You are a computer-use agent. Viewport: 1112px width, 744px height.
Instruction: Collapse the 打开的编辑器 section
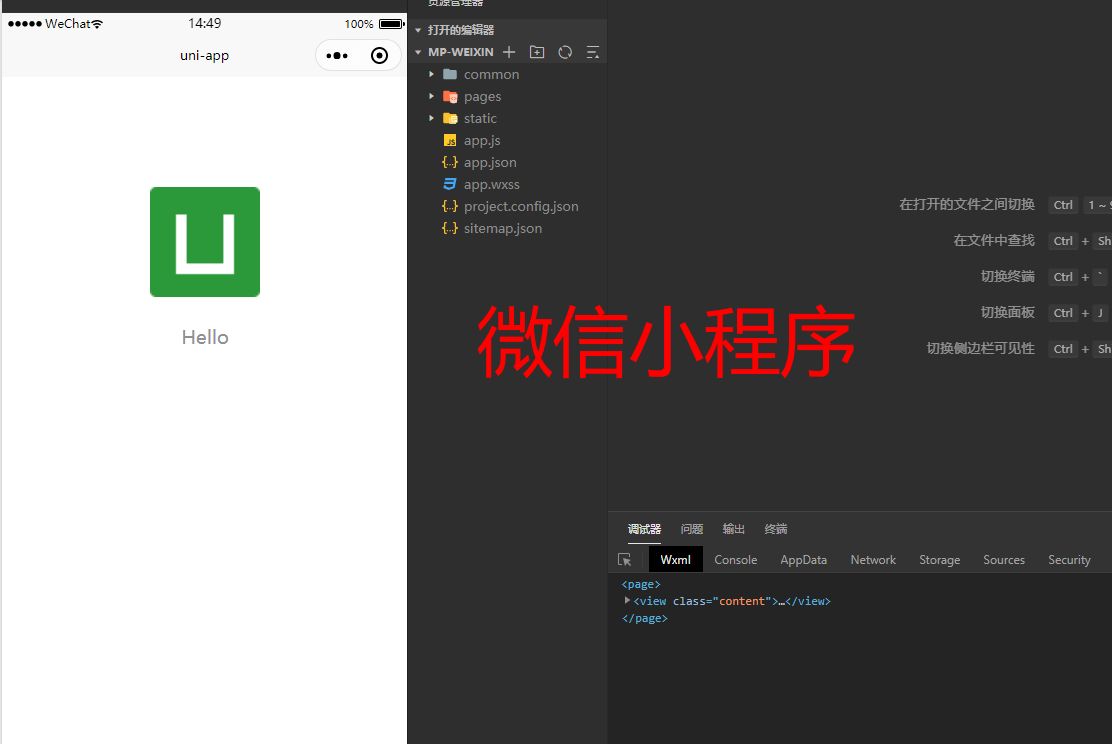419,29
